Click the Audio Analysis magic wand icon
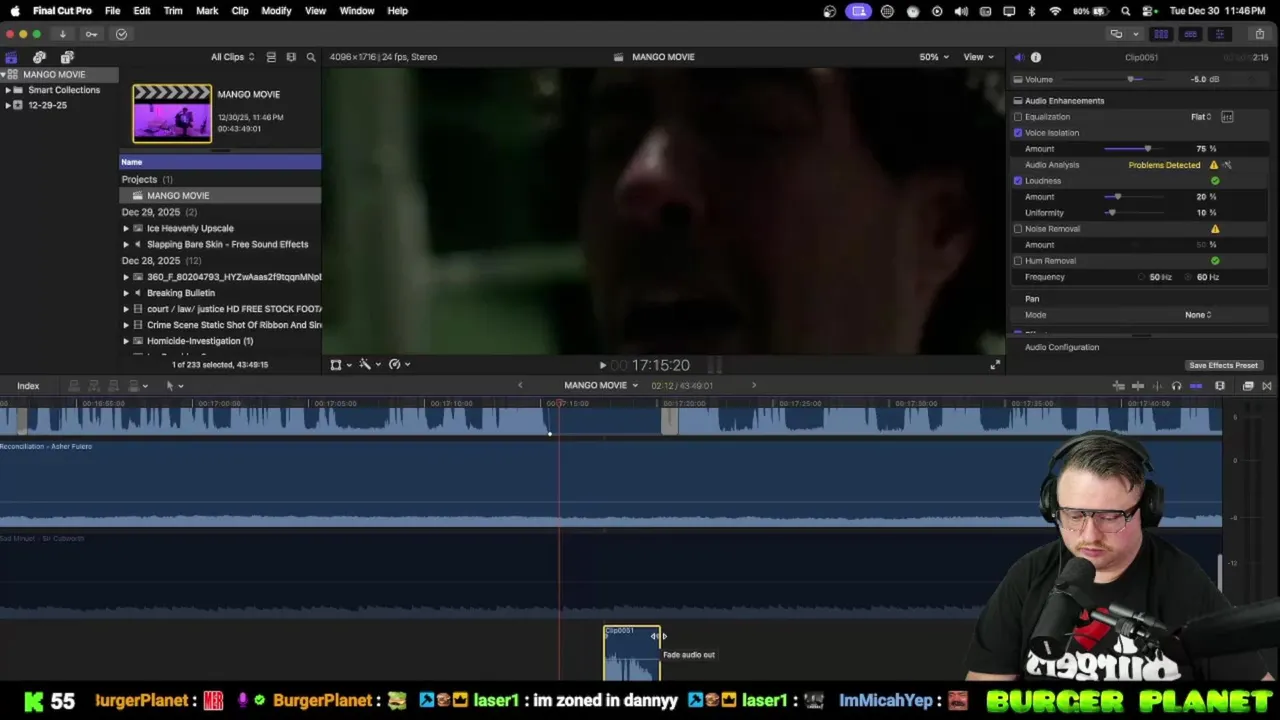 (x=1228, y=165)
